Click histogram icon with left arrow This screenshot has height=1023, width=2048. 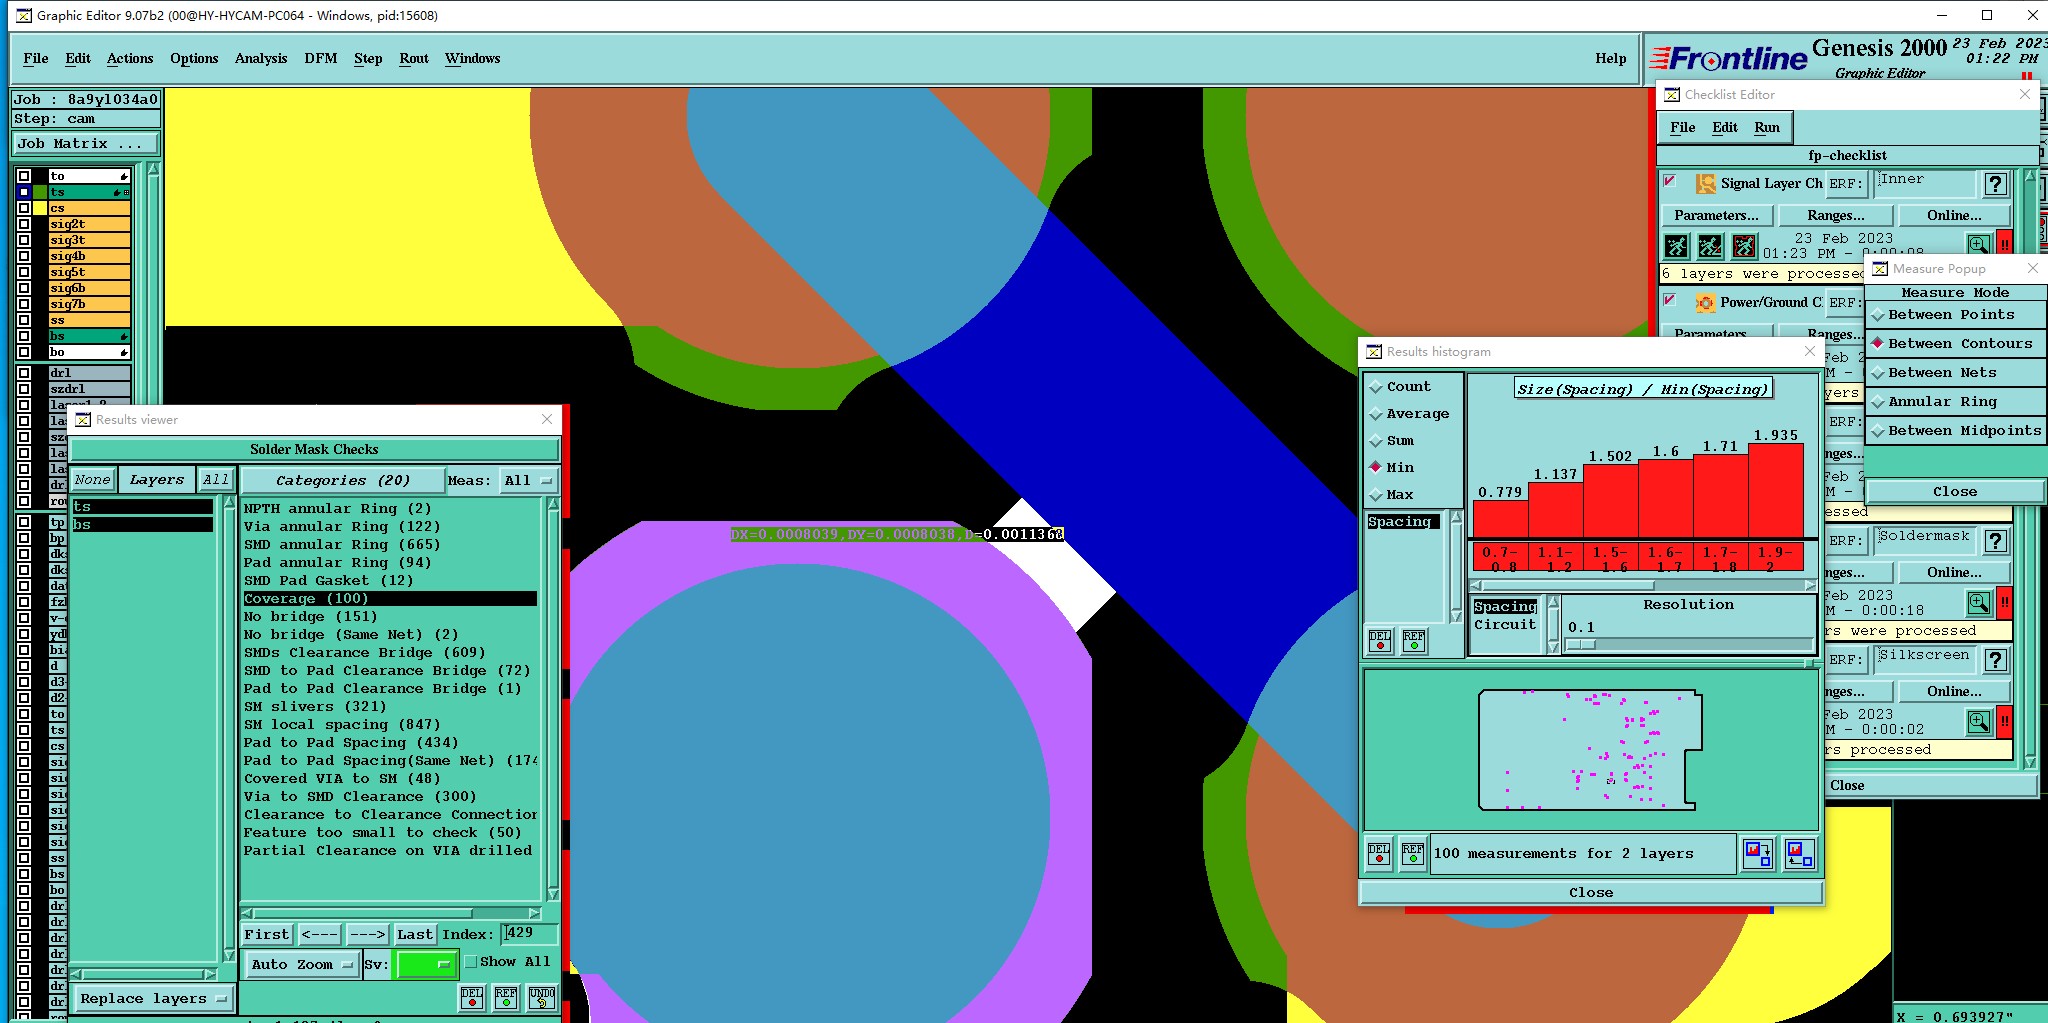tap(1799, 853)
